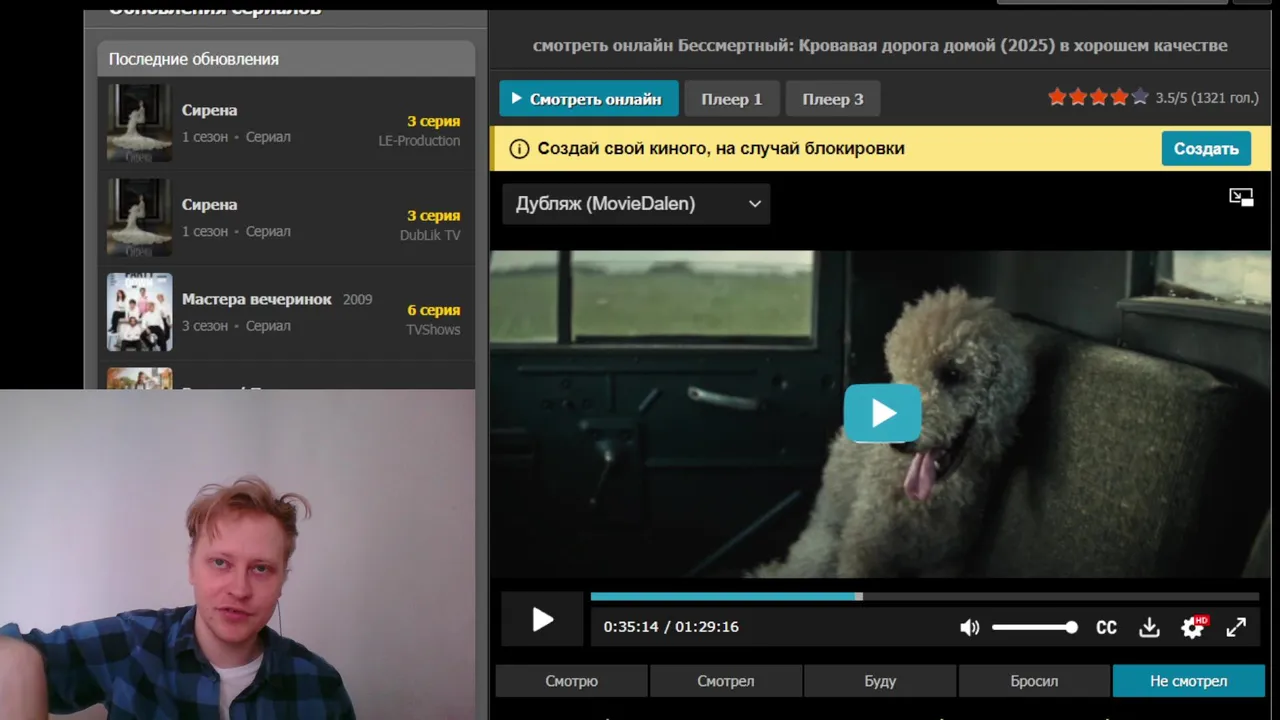This screenshot has width=1280, height=720.
Task: Click the Бессмертный: Кровавая дорога домой title heading
Action: coord(880,45)
